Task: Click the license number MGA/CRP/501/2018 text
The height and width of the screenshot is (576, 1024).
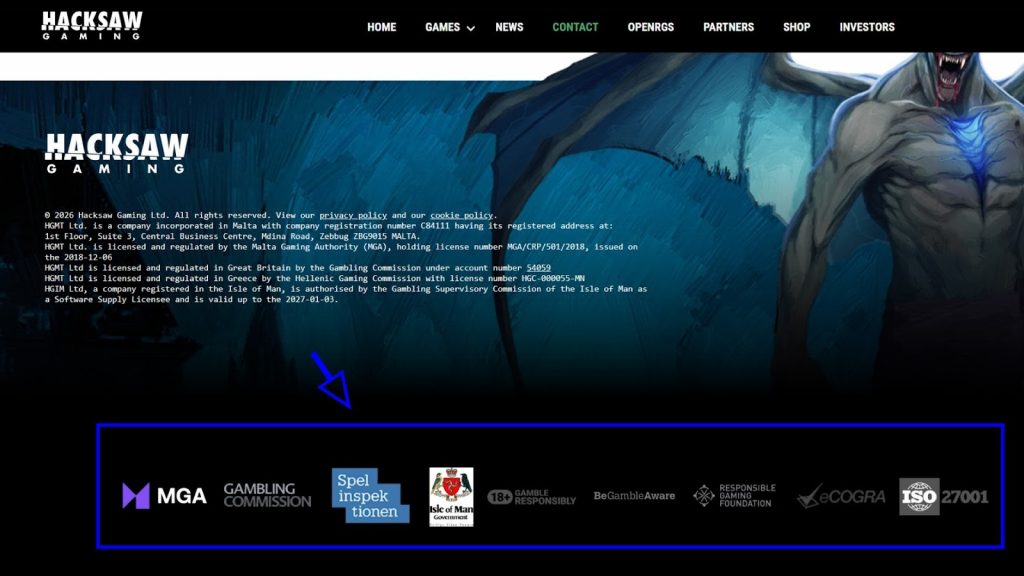Action: click(547, 247)
